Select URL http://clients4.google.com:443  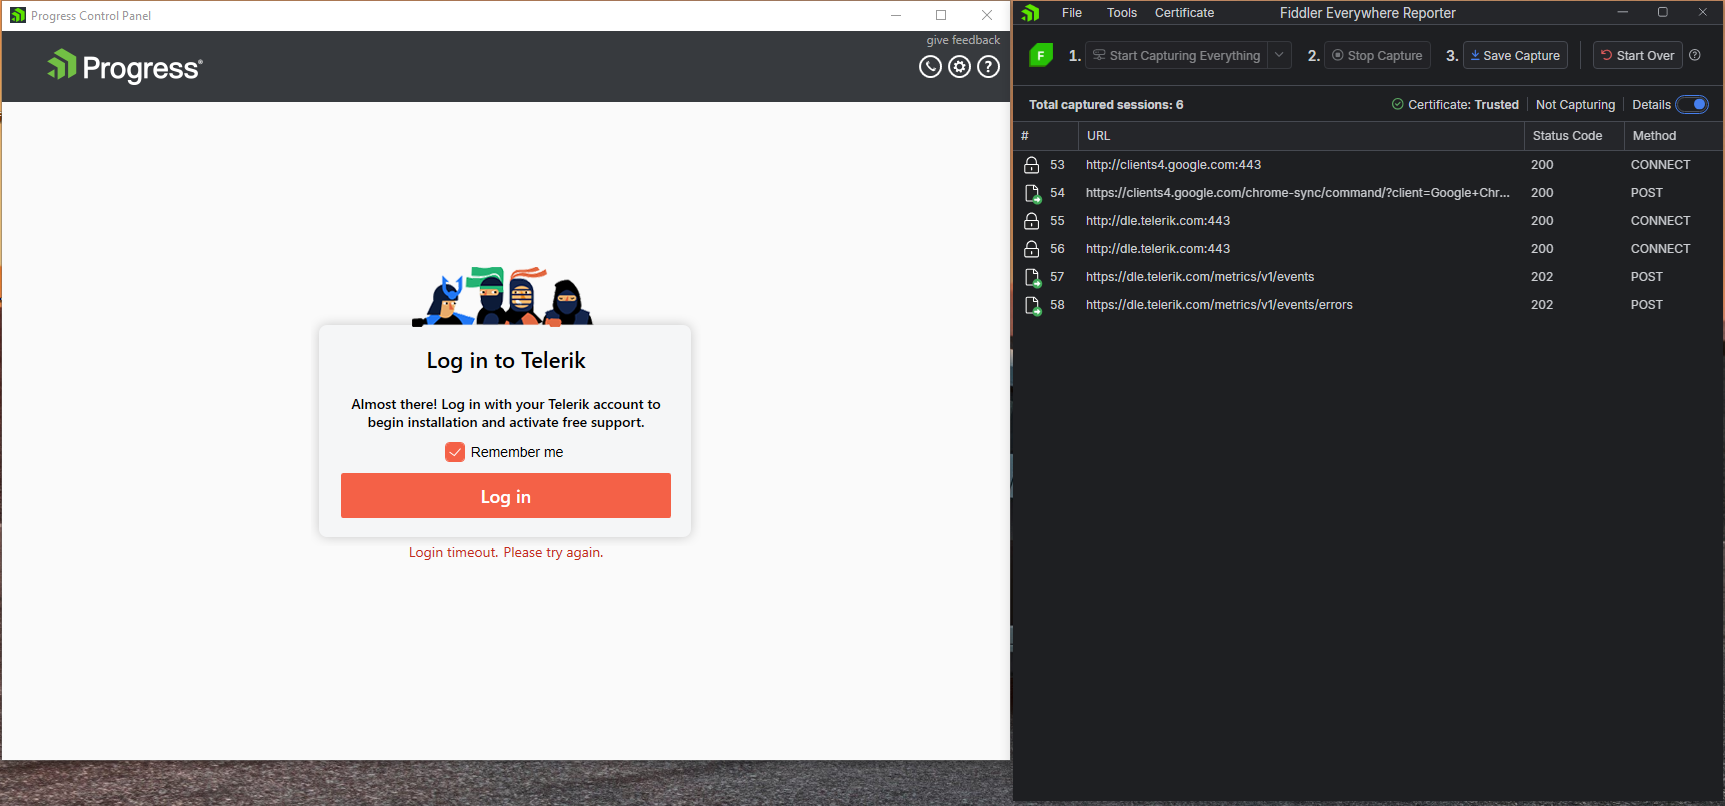click(x=1173, y=165)
